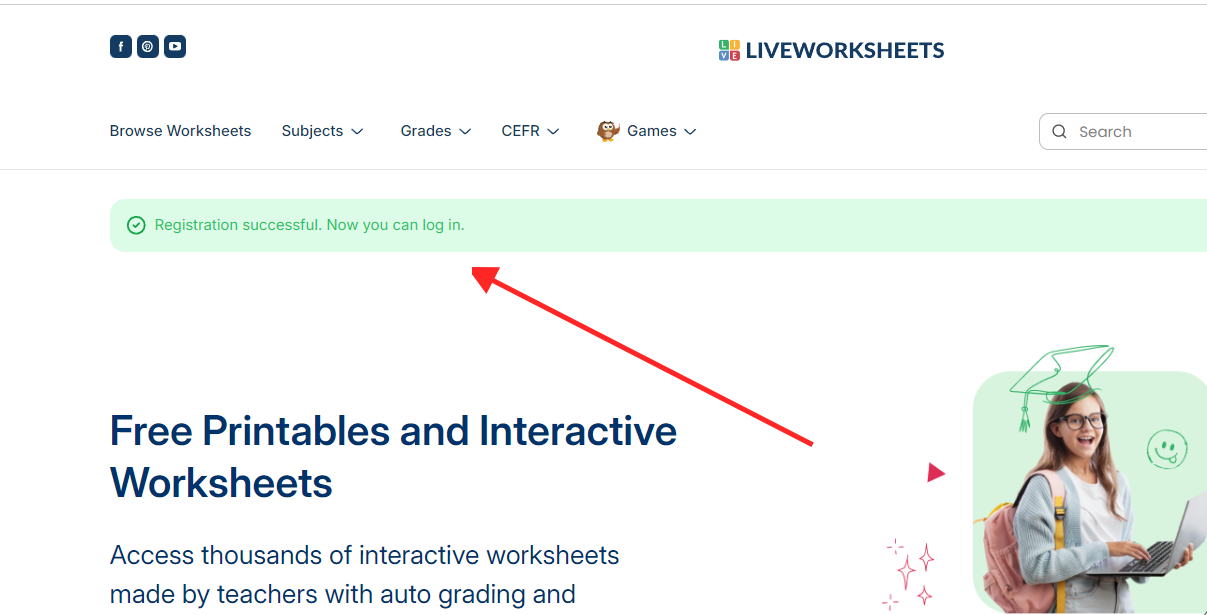Click the green checkmark success icon
This screenshot has width=1207, height=615.
pos(136,226)
